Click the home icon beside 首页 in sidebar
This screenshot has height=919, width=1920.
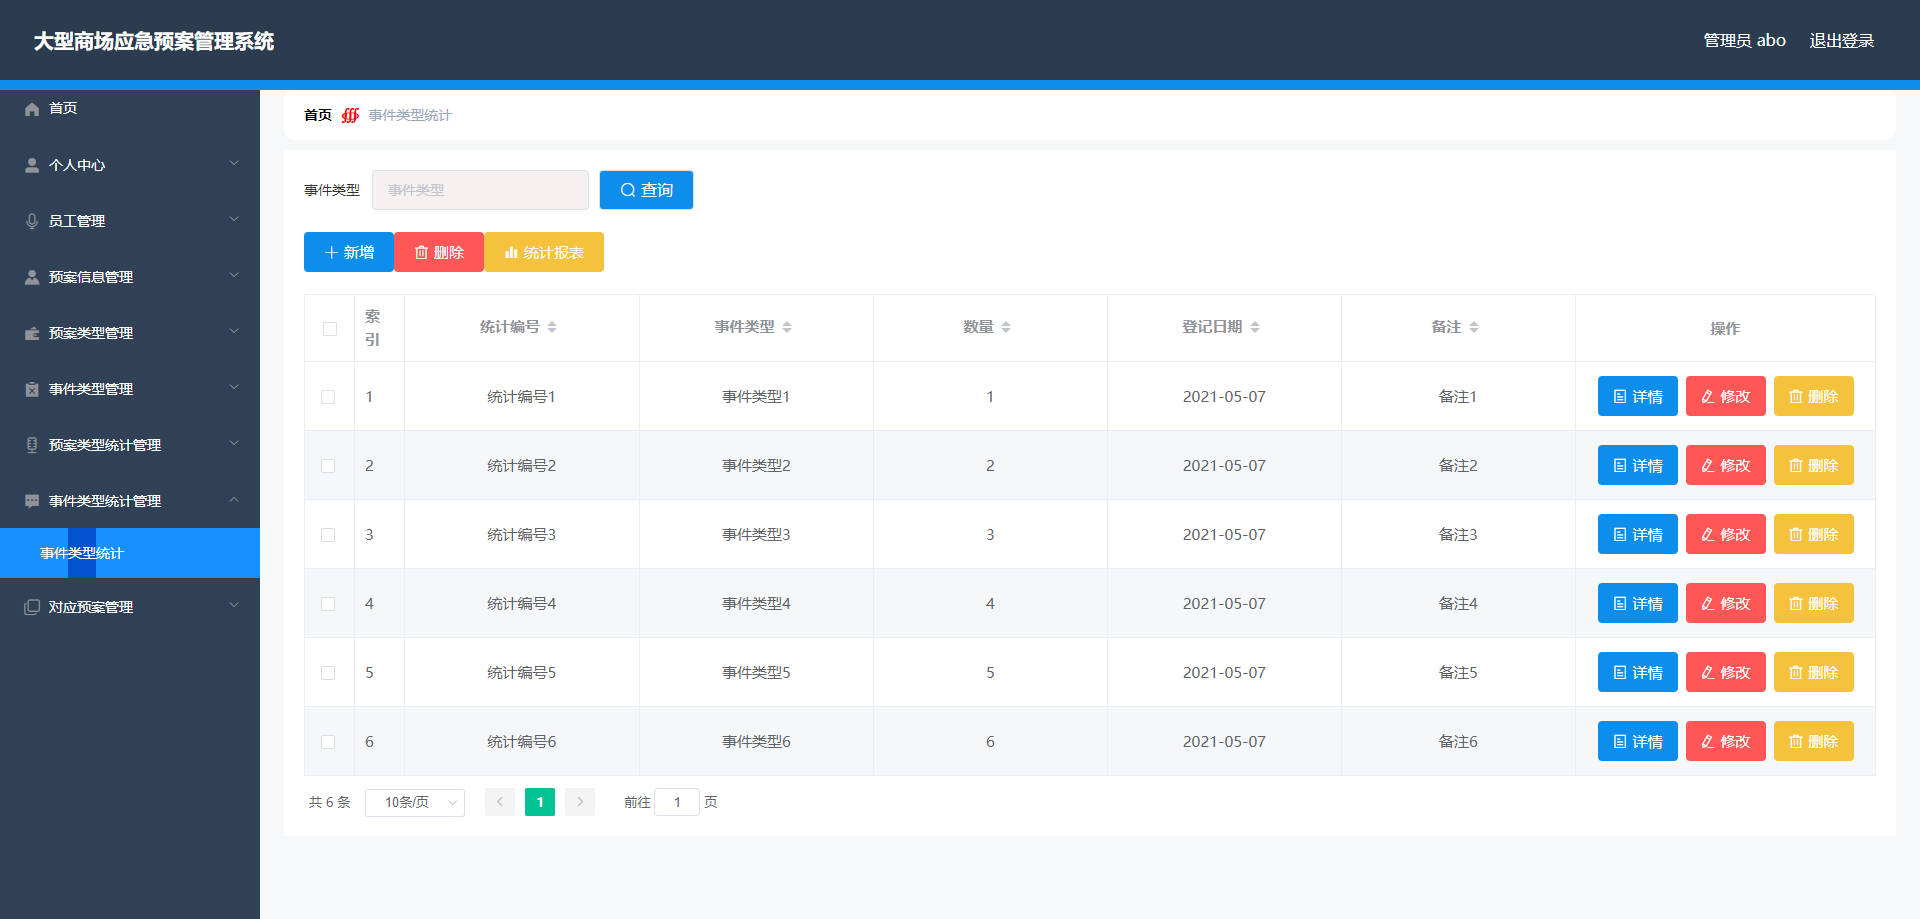point(32,109)
